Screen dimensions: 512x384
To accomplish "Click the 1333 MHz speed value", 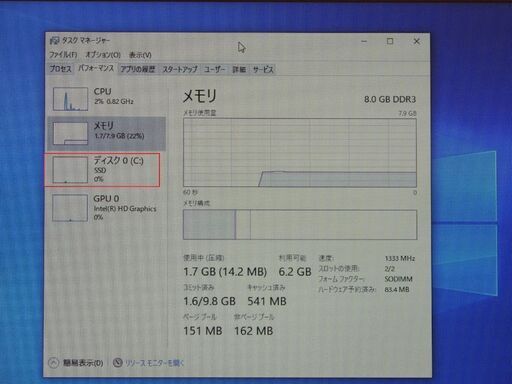I will point(400,258).
